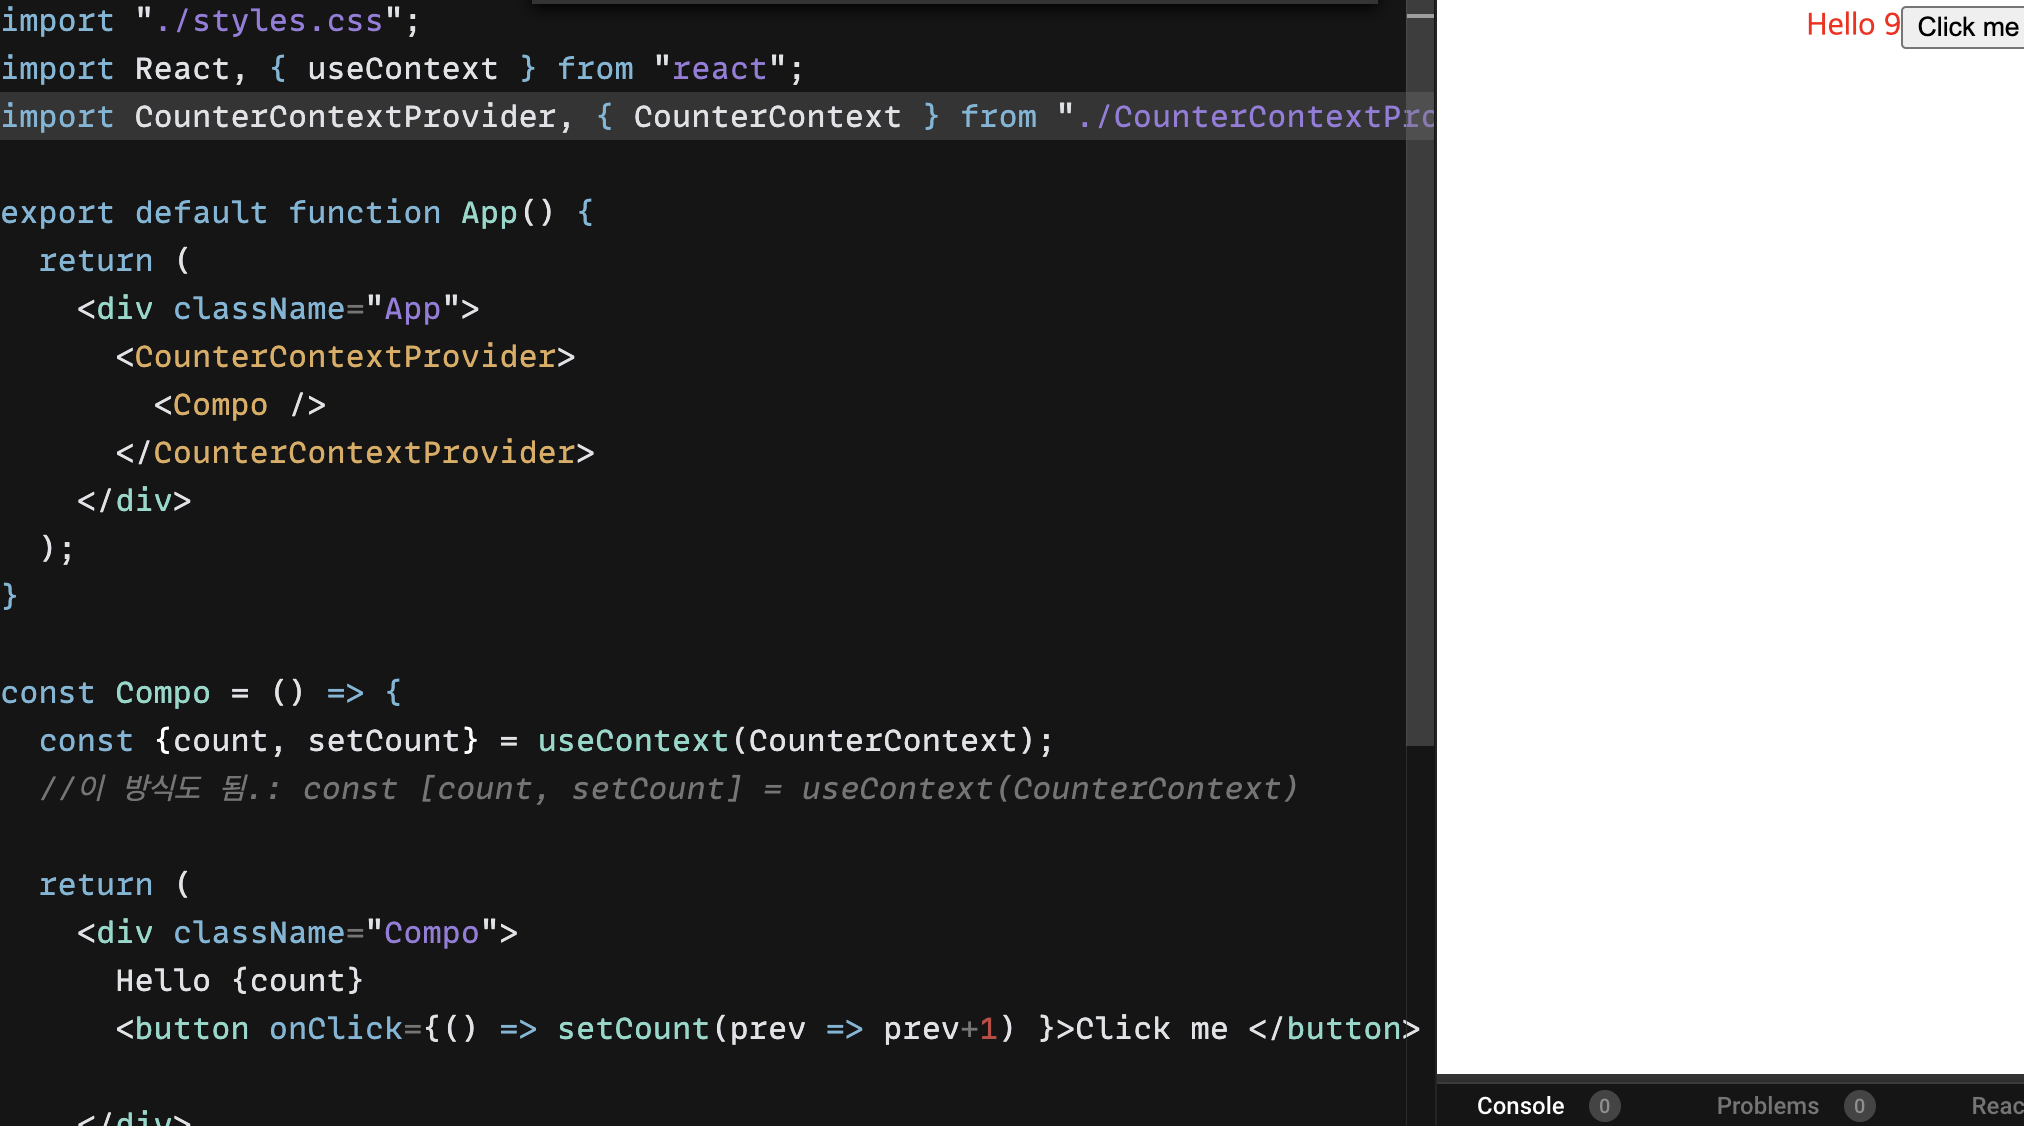Viewport: 2024px width, 1126px height.
Task: Click the Console count badge showing 0
Action: [x=1604, y=1106]
